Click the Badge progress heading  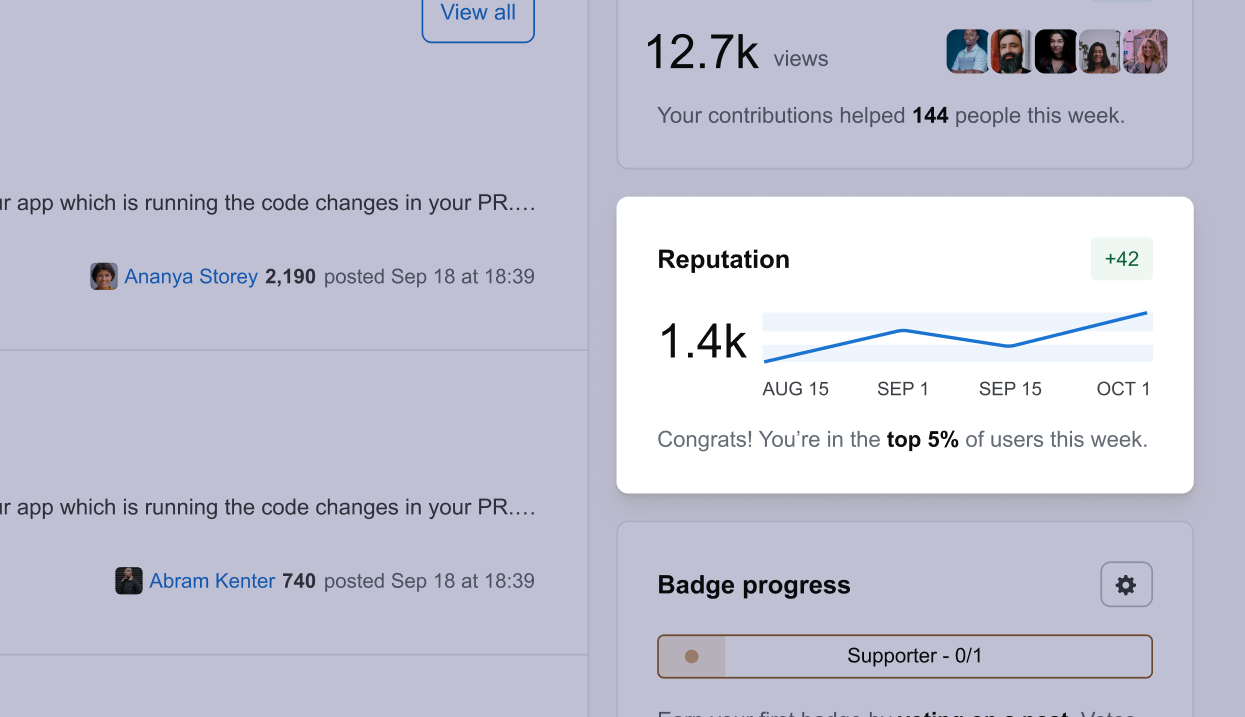point(754,585)
